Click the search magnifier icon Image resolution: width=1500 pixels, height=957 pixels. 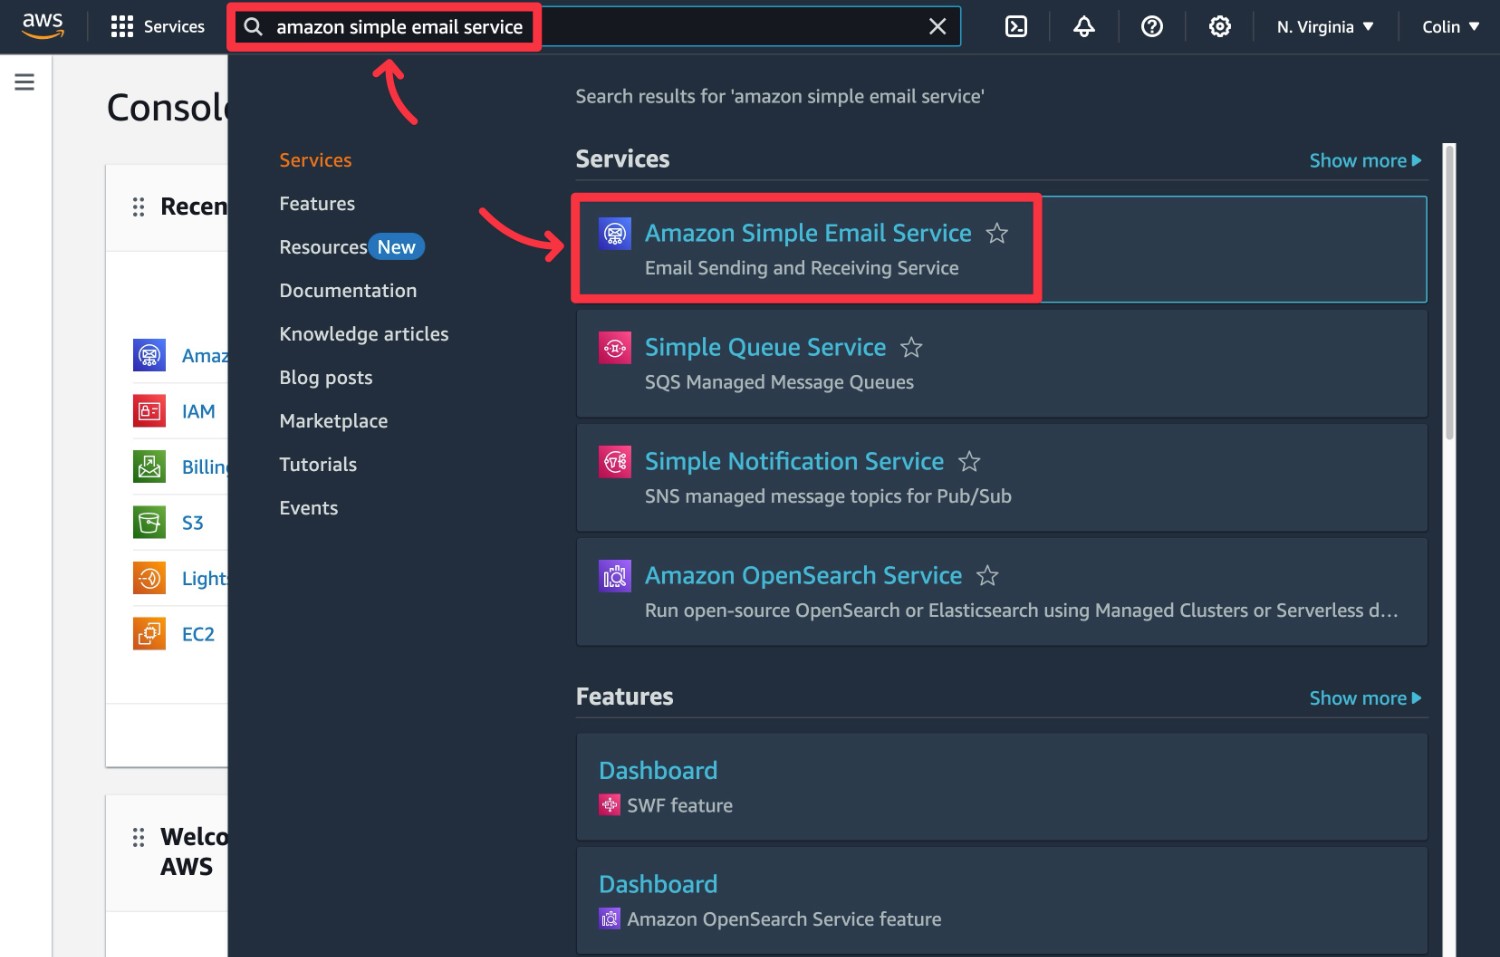point(254,27)
